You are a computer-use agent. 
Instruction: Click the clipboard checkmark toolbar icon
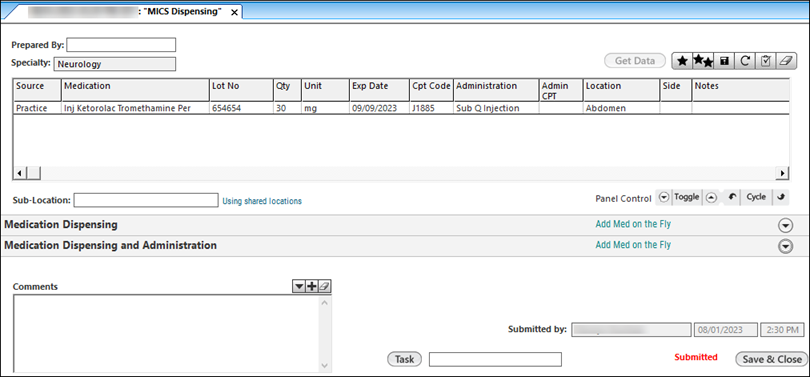pos(765,61)
